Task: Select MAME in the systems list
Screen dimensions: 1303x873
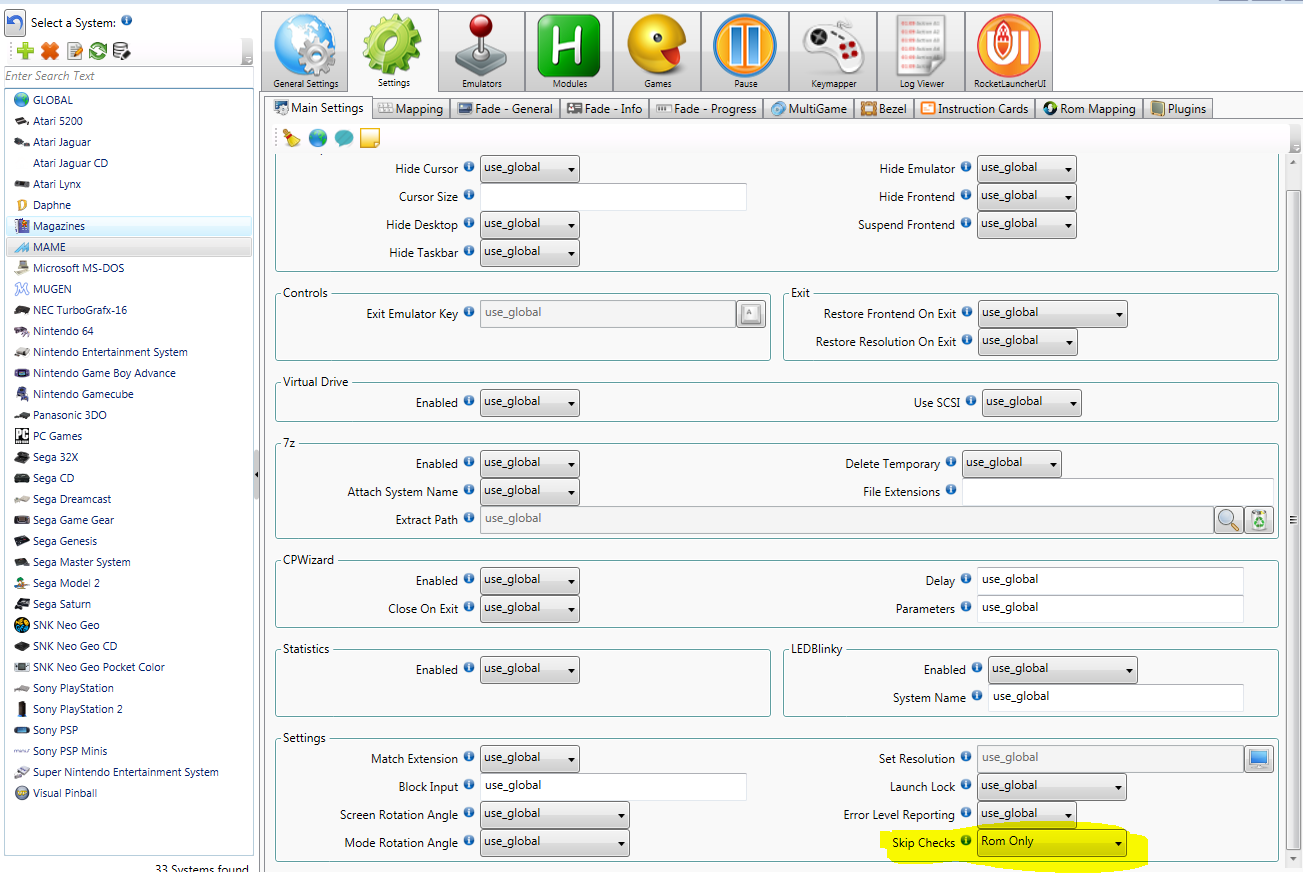Action: [x=49, y=247]
